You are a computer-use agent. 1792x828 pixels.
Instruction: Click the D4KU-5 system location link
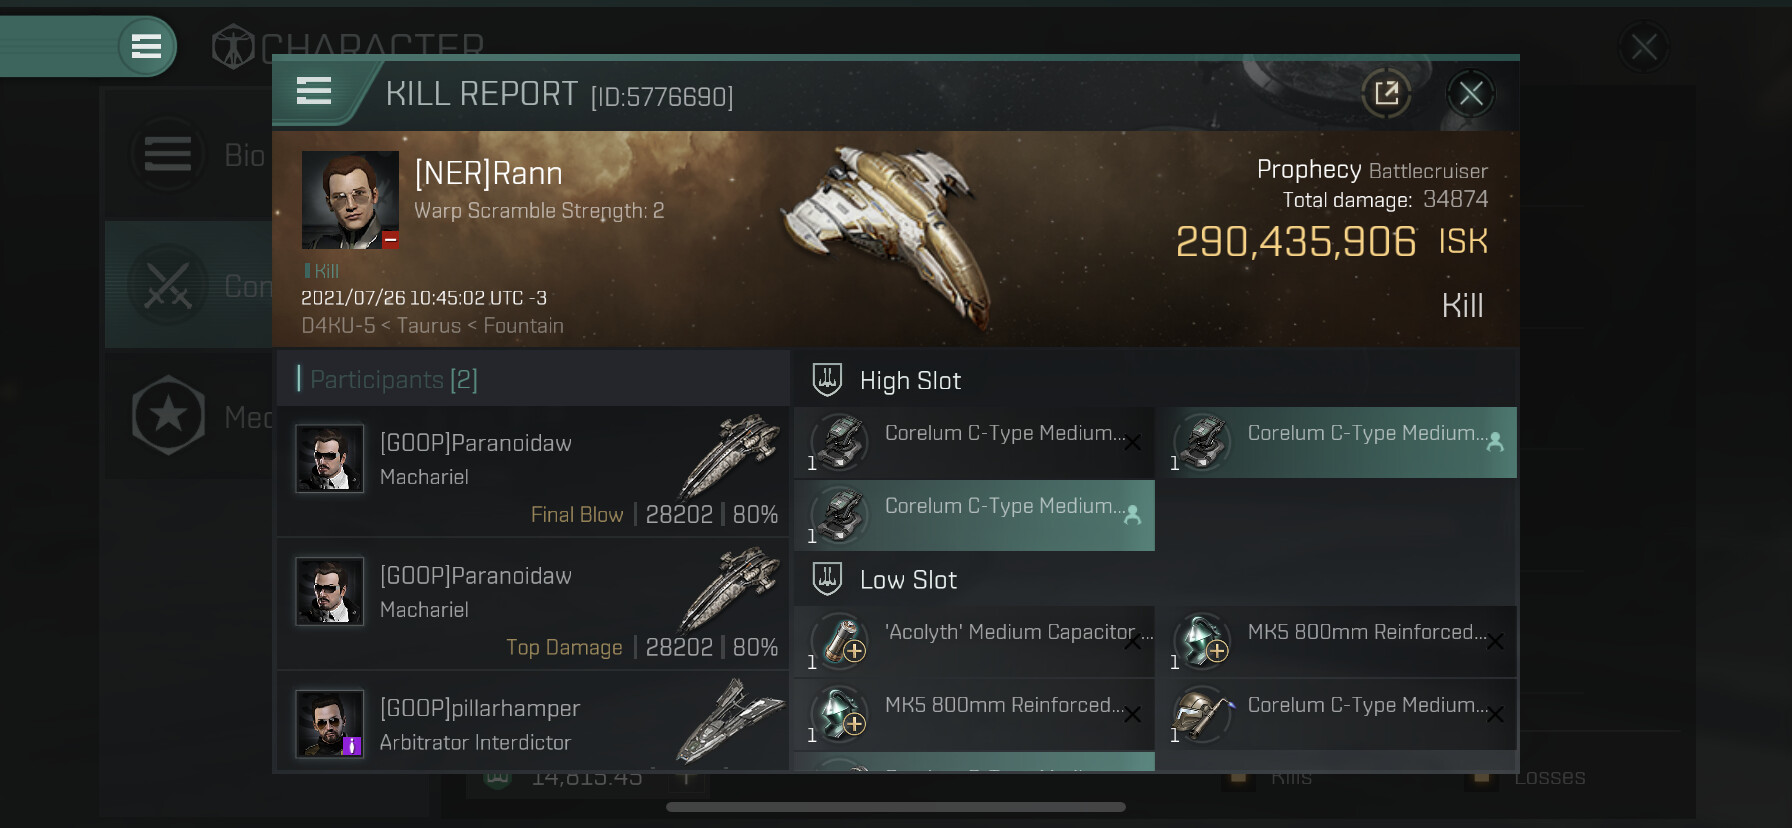pos(337,326)
